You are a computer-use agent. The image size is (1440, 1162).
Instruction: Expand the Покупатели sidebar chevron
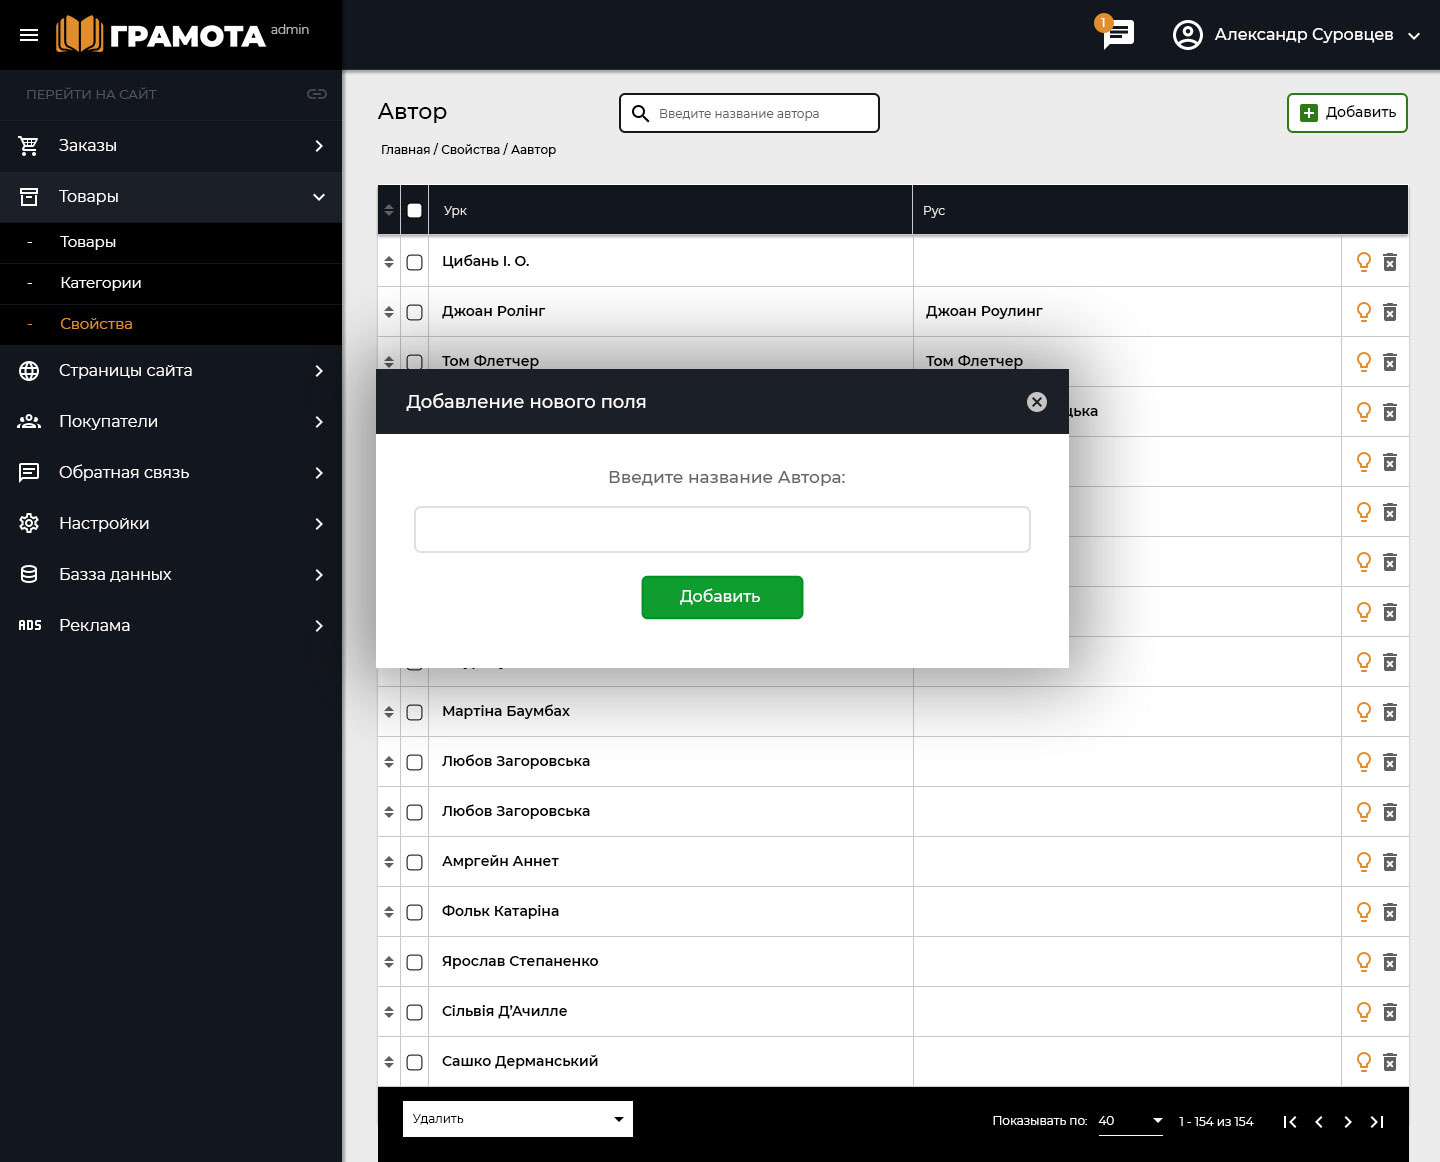point(319,422)
